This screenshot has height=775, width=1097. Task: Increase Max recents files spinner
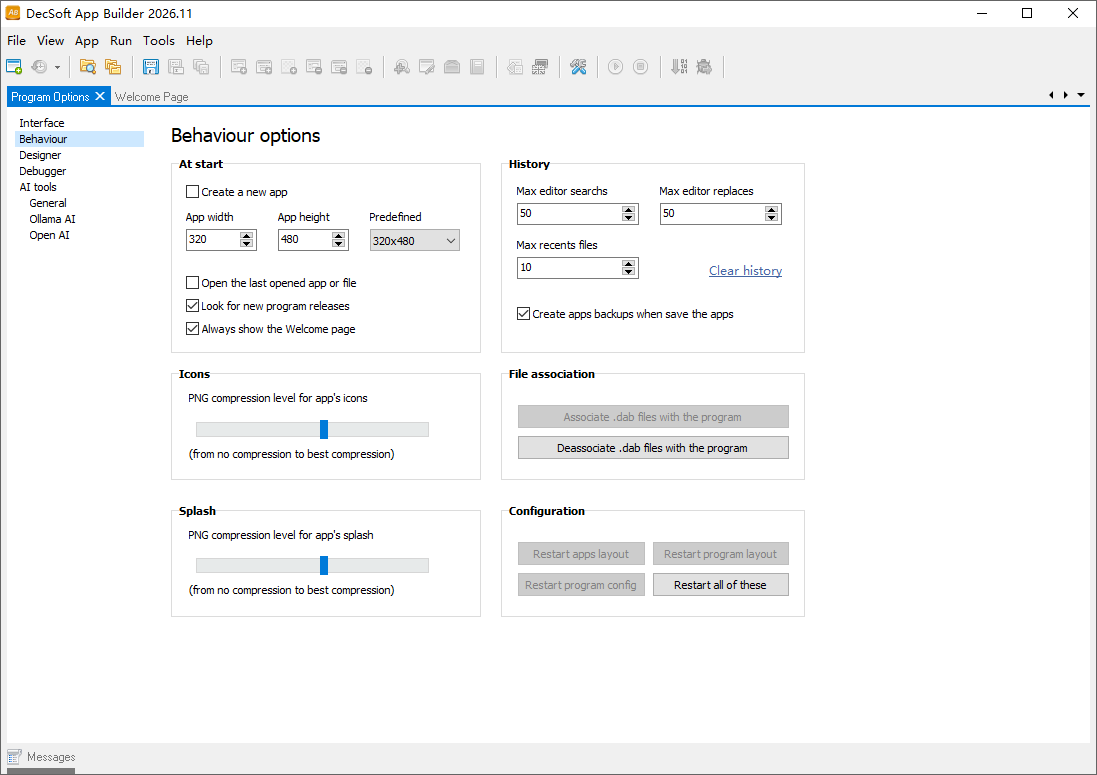tap(628, 263)
